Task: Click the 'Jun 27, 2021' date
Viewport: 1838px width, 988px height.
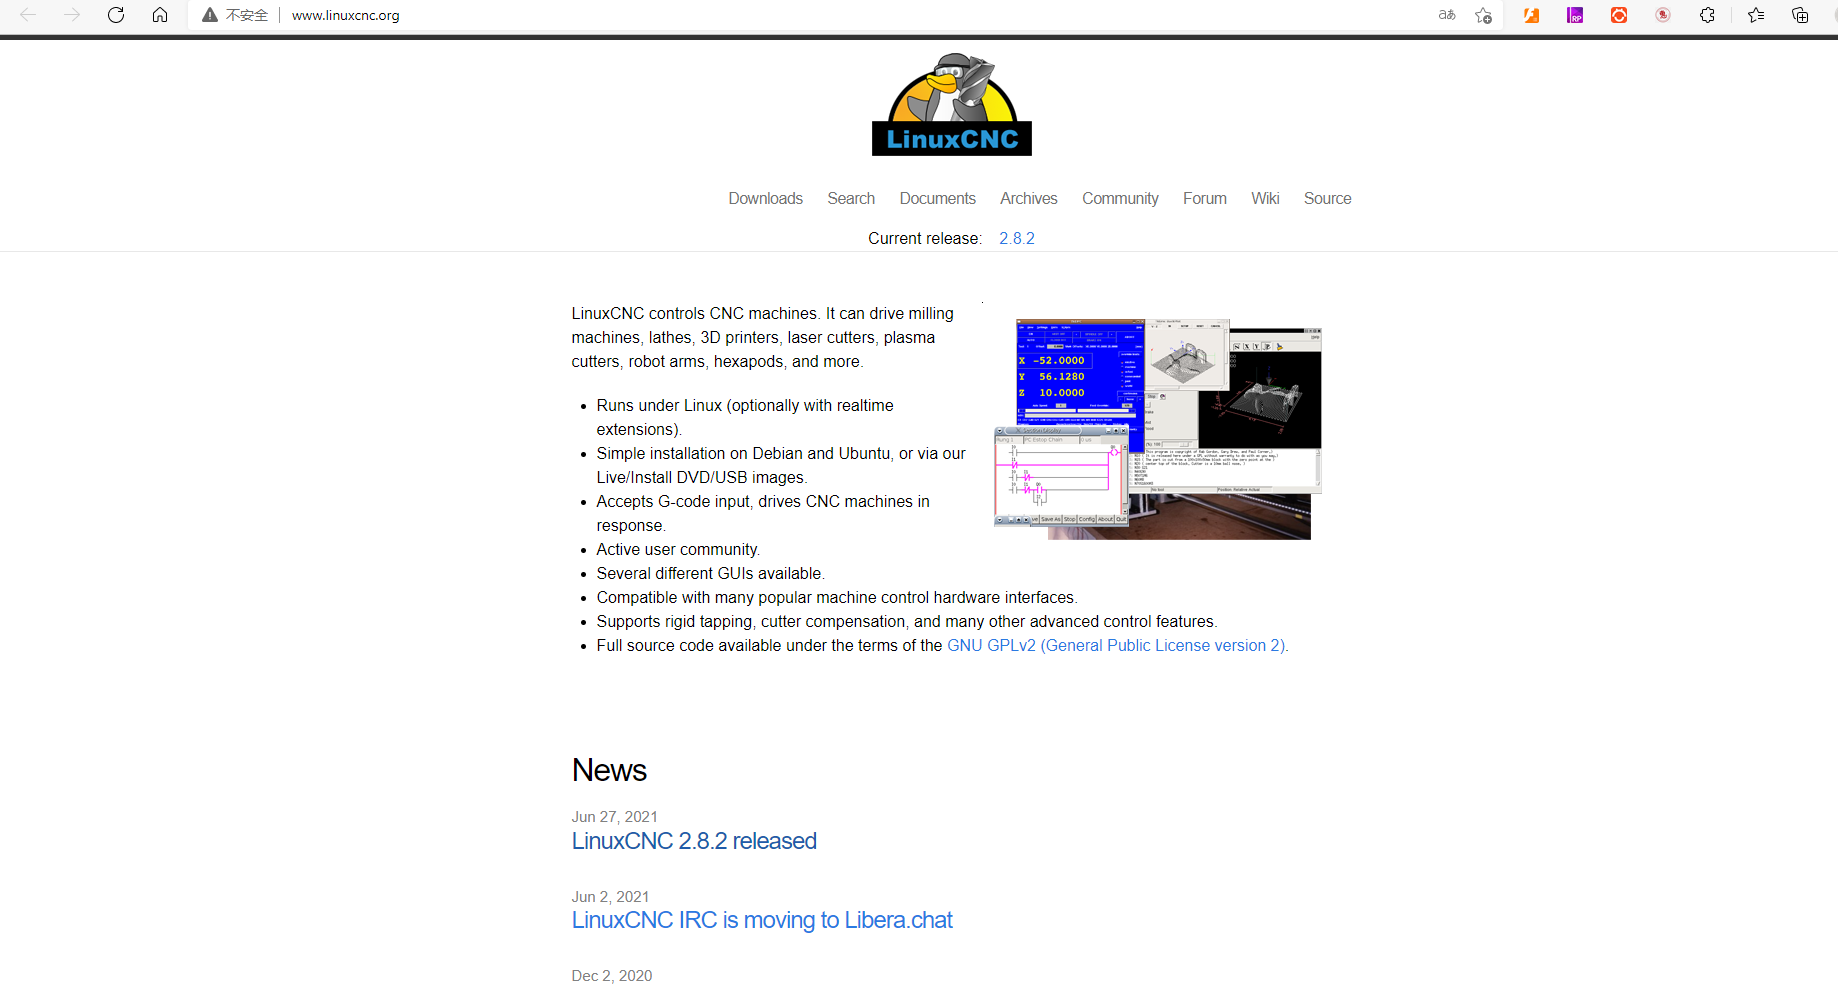Action: [x=614, y=817]
